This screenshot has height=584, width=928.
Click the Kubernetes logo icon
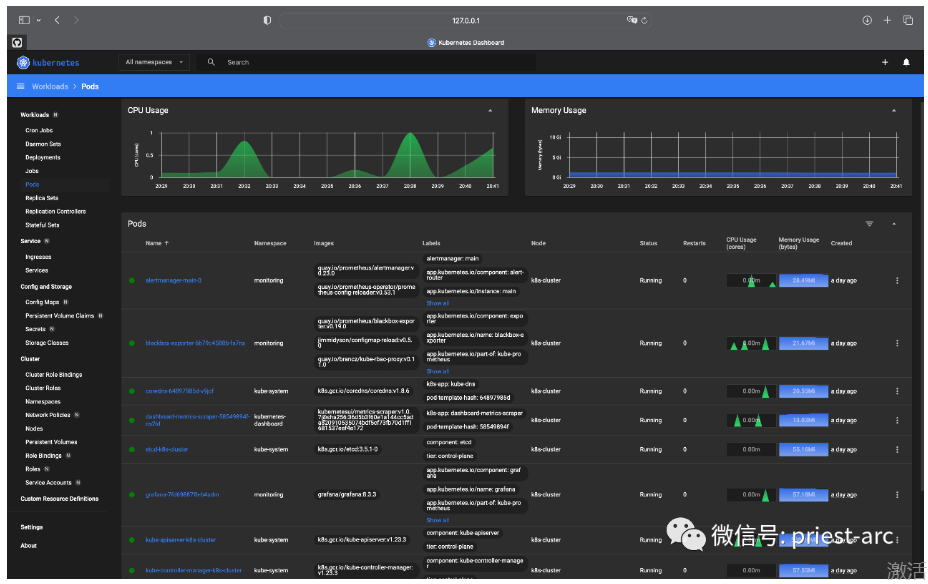click(23, 62)
